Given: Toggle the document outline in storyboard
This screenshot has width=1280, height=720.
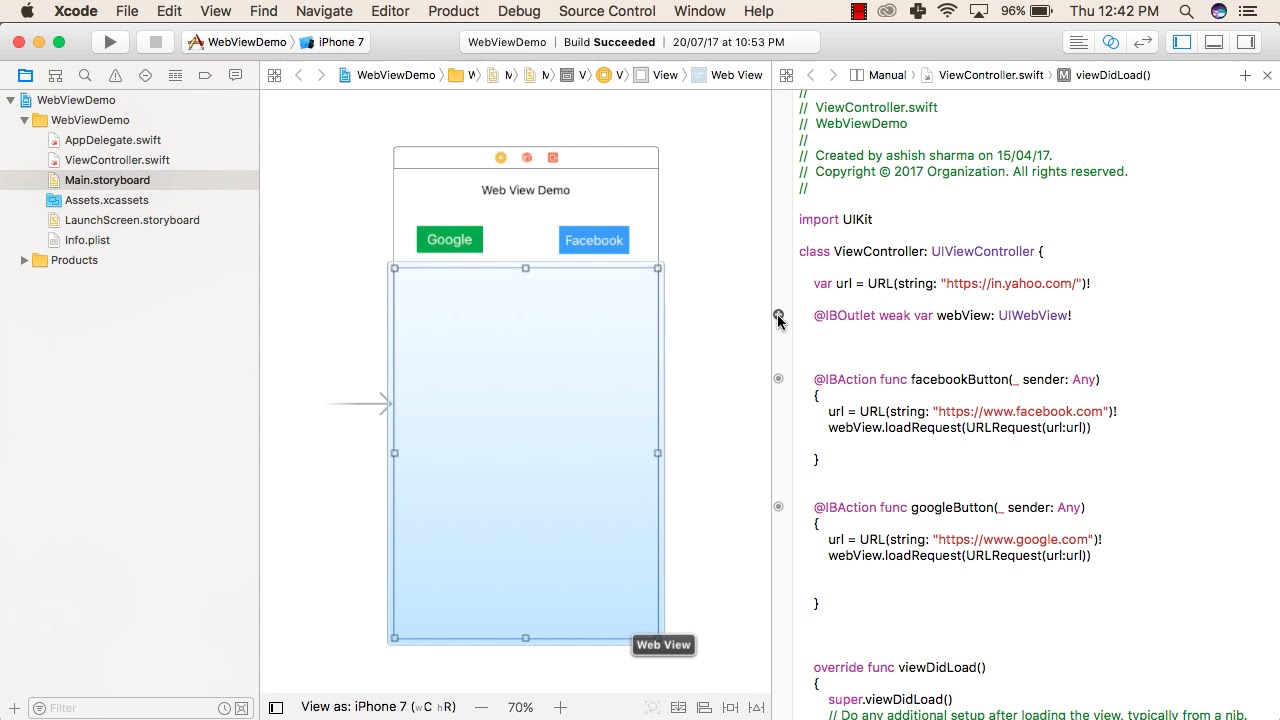Looking at the screenshot, I should pos(276,707).
